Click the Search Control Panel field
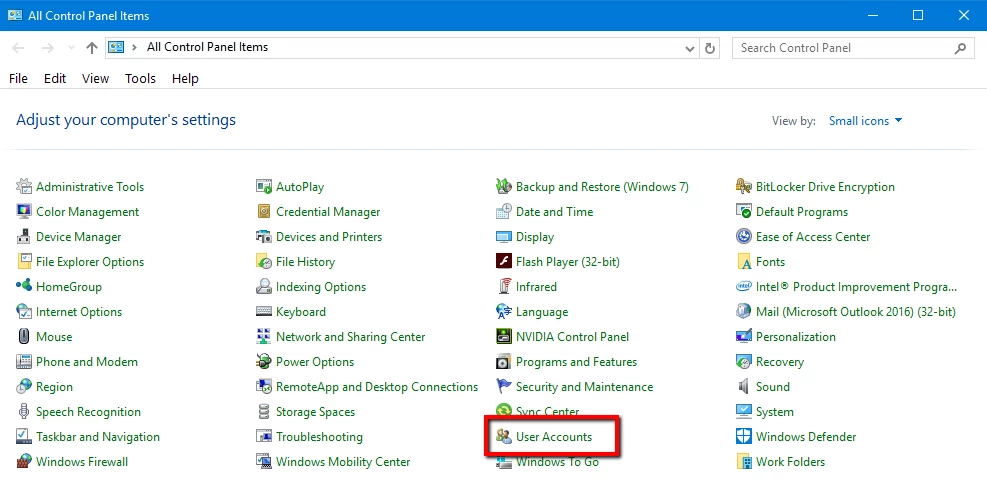 coord(853,48)
